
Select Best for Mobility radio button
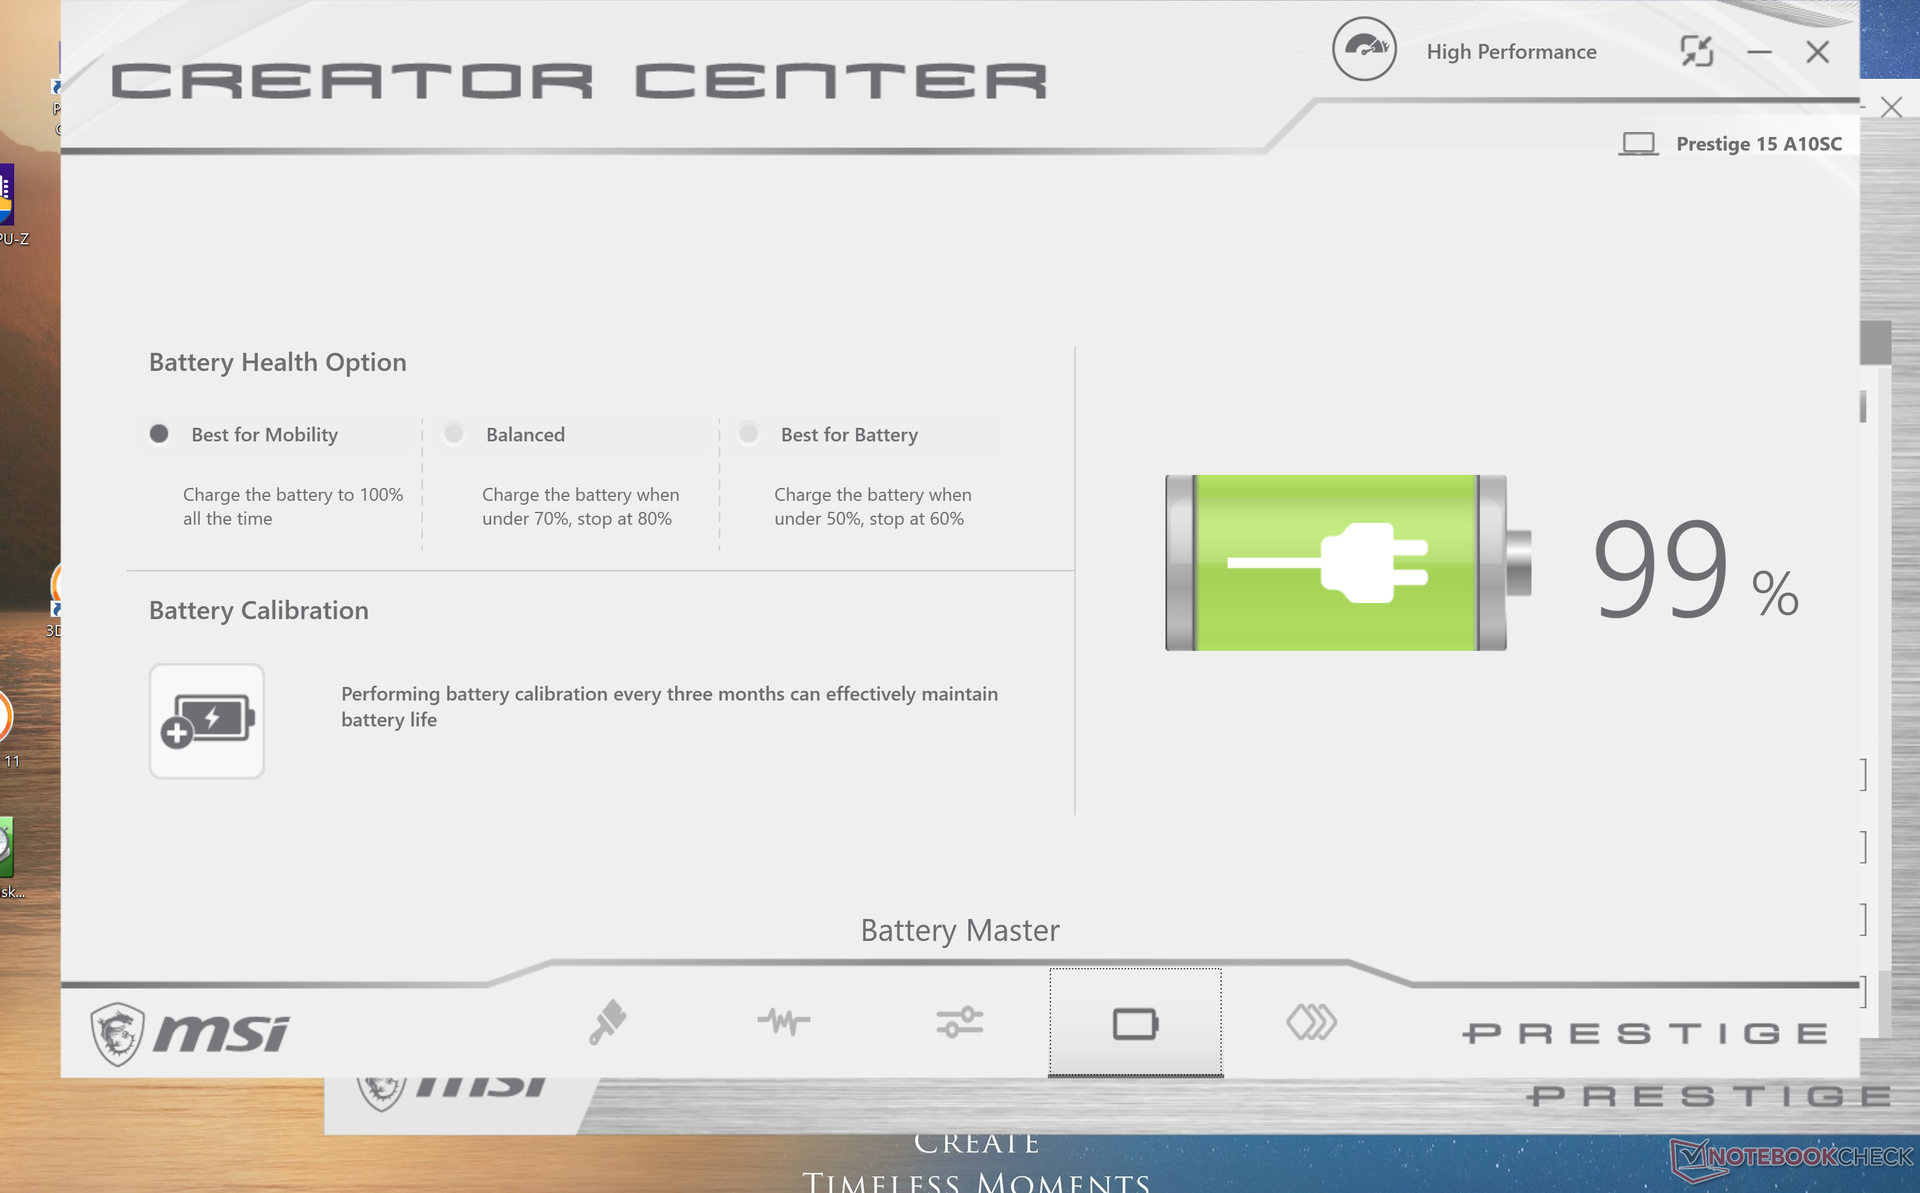159,434
